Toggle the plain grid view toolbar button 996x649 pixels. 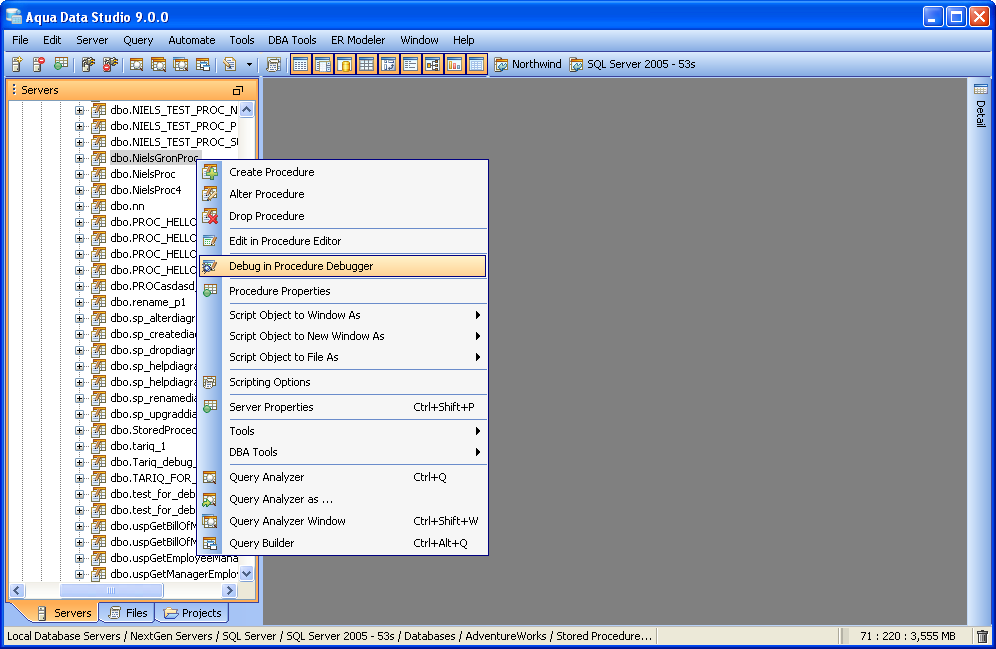click(367, 64)
